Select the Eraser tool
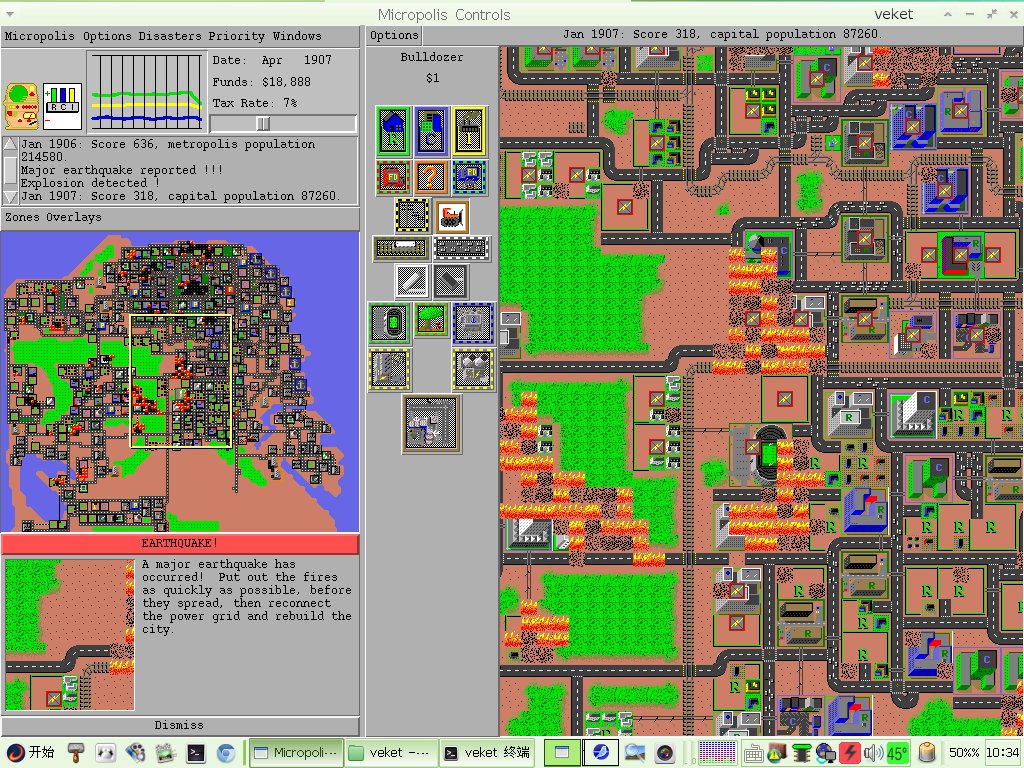1024x768 pixels. point(451,281)
